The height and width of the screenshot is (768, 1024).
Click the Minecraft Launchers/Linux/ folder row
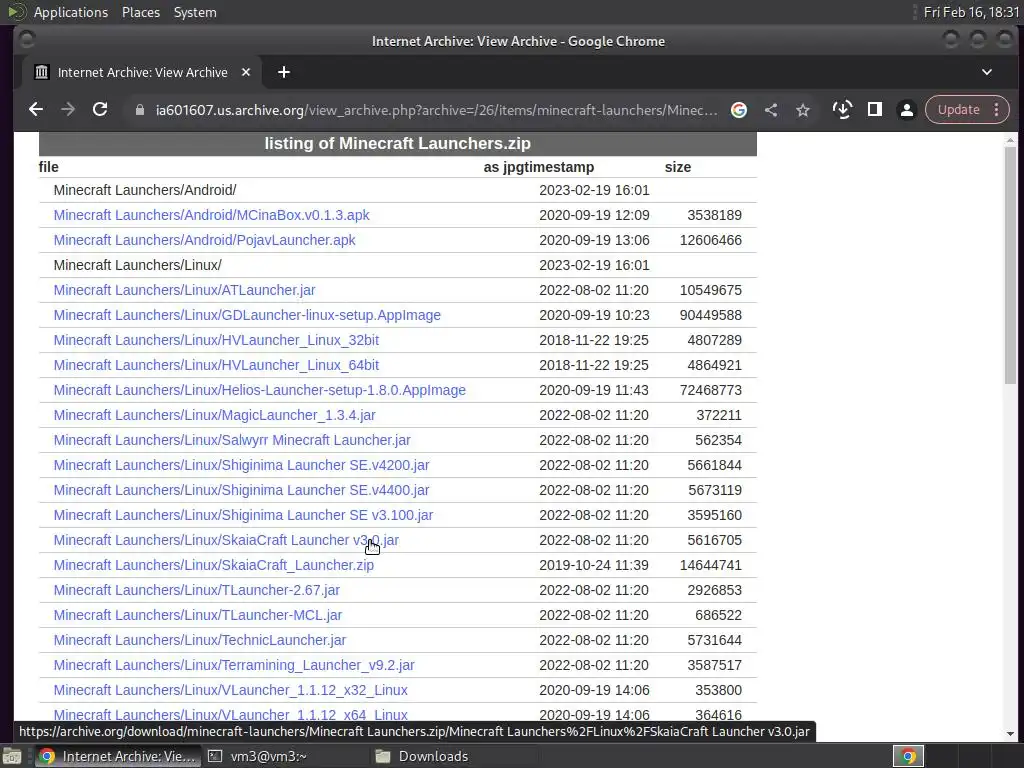[398, 265]
